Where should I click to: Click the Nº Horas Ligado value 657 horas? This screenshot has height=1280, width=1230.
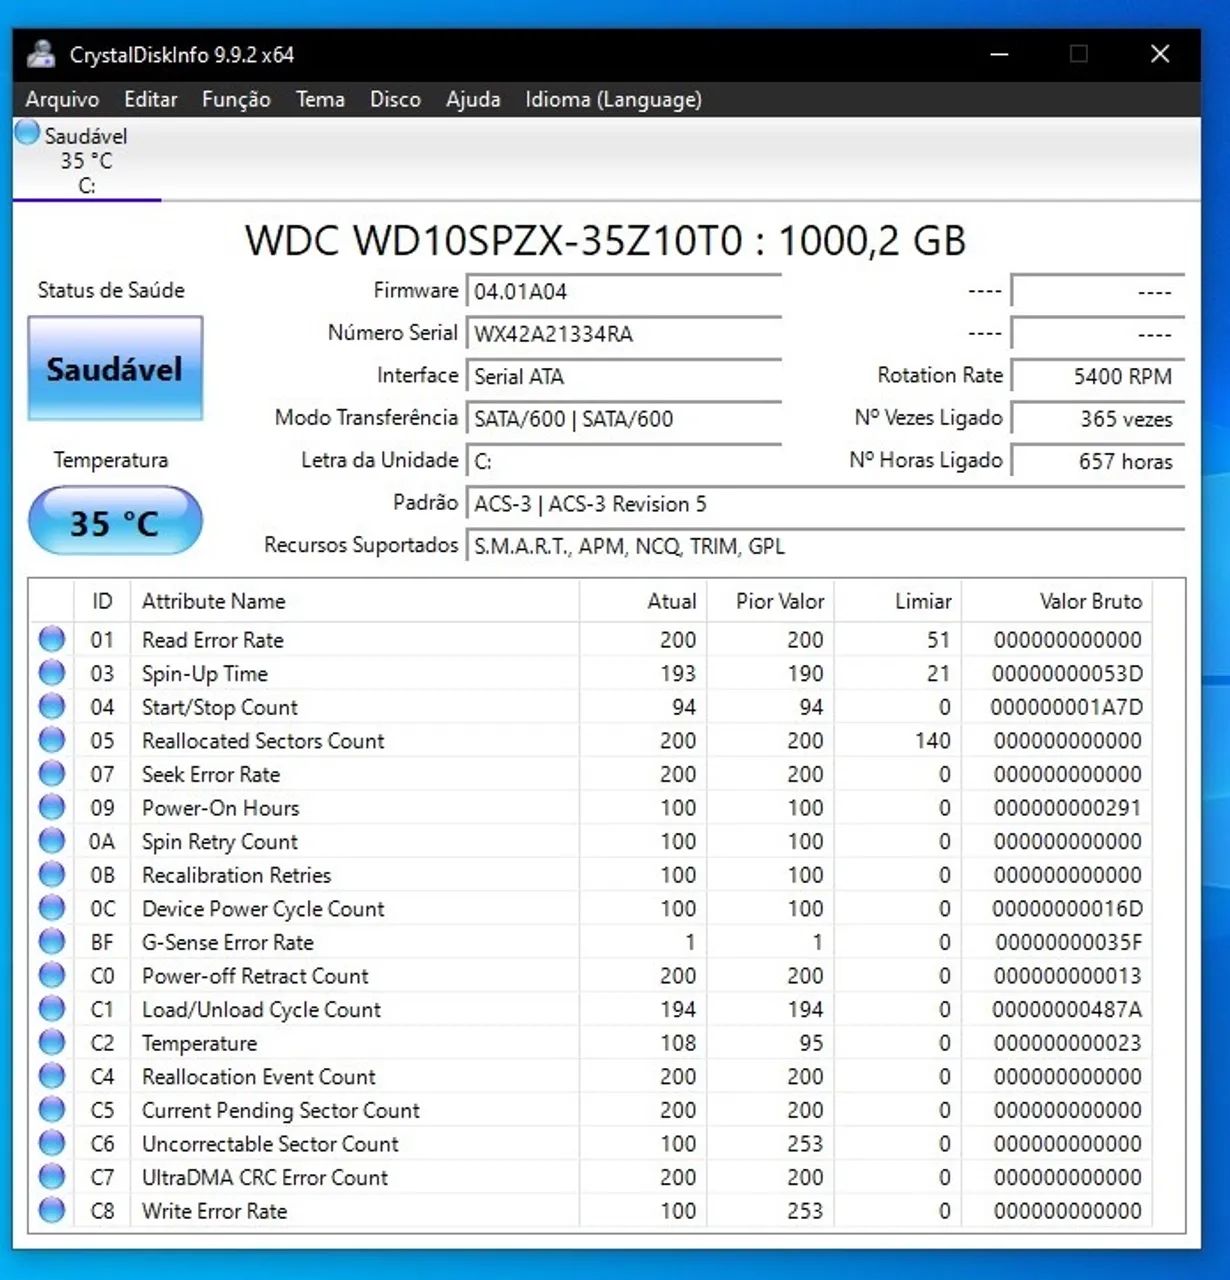click(1098, 461)
